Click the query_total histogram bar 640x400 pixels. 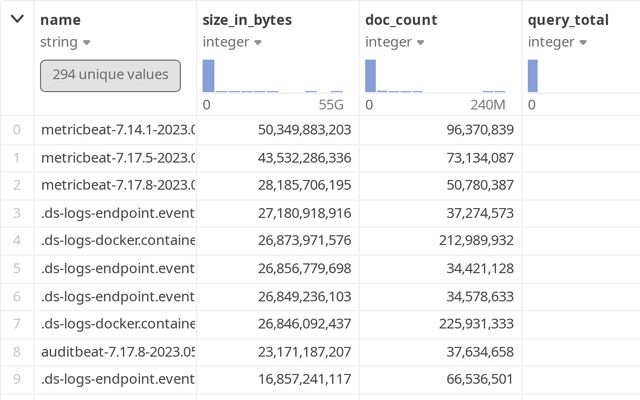[533, 76]
